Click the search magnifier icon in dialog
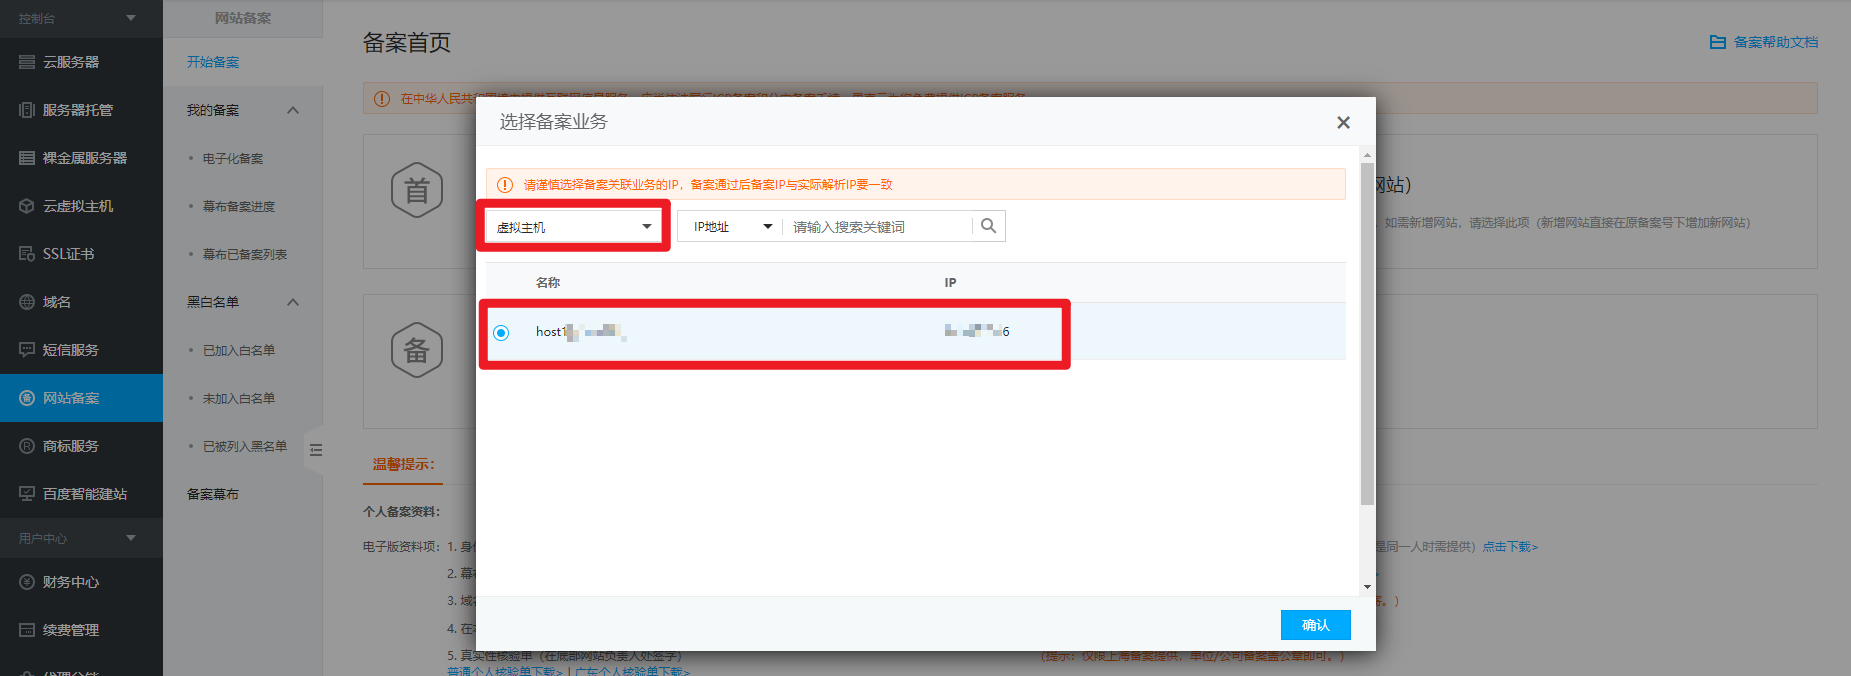The image size is (1851, 676). tap(988, 226)
